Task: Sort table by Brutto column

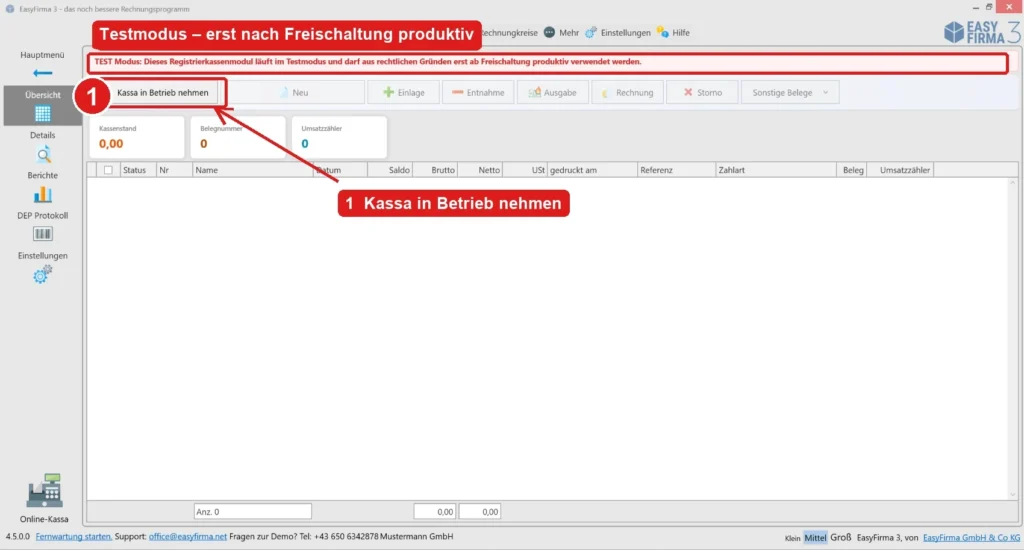Action: click(x=435, y=170)
